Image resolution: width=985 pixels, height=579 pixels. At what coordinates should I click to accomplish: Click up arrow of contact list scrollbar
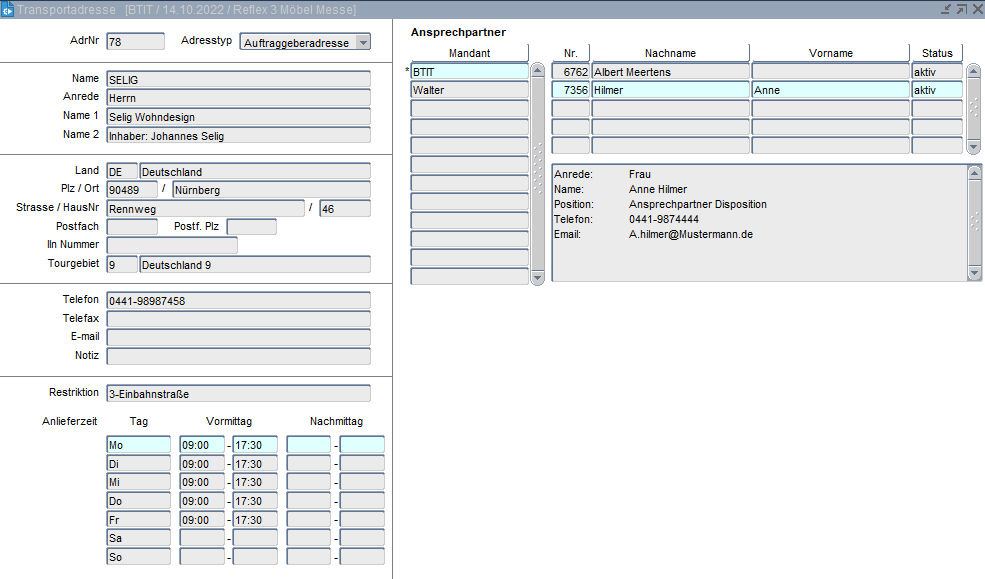[x=974, y=71]
